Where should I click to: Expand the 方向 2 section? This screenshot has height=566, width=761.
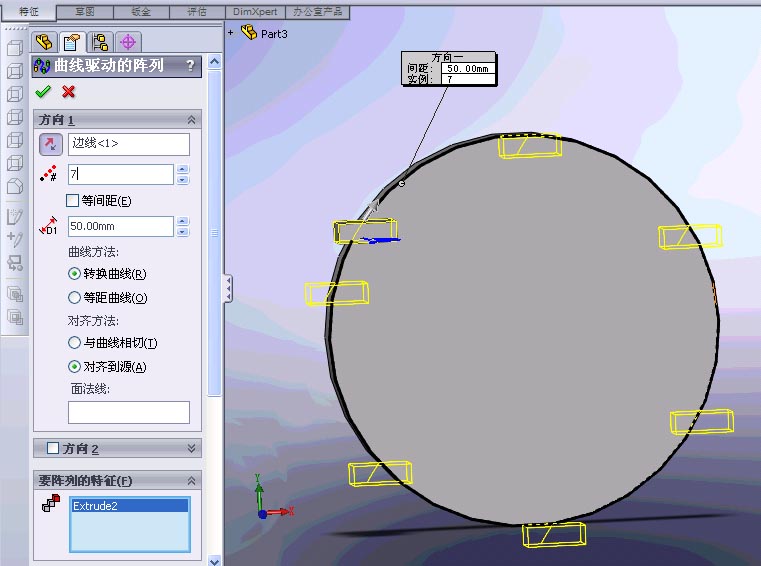coord(191,448)
